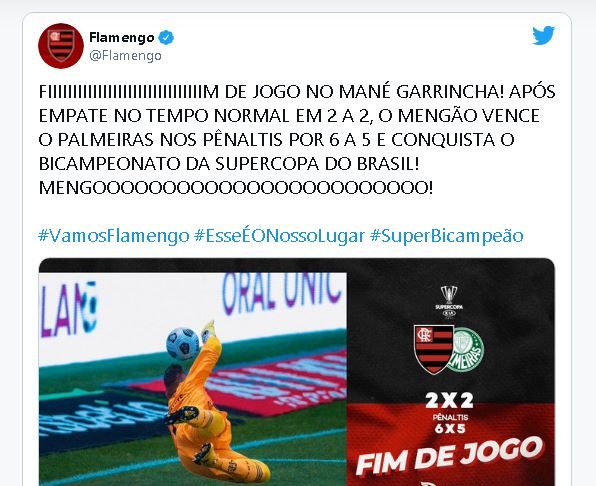Viewport: 596px width, 486px height.
Task: Click the ORAL UNIC advertising board
Action: click(281, 291)
